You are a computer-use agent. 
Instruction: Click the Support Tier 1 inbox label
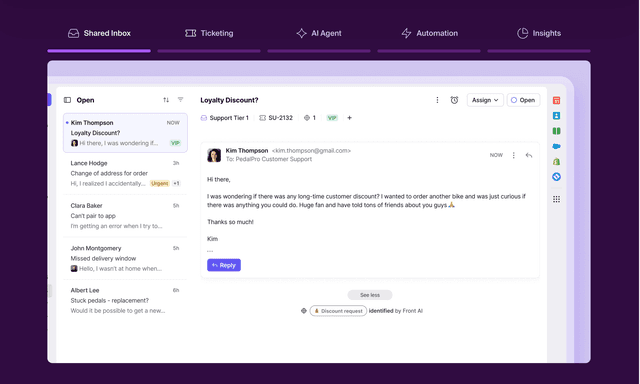[x=224, y=118]
